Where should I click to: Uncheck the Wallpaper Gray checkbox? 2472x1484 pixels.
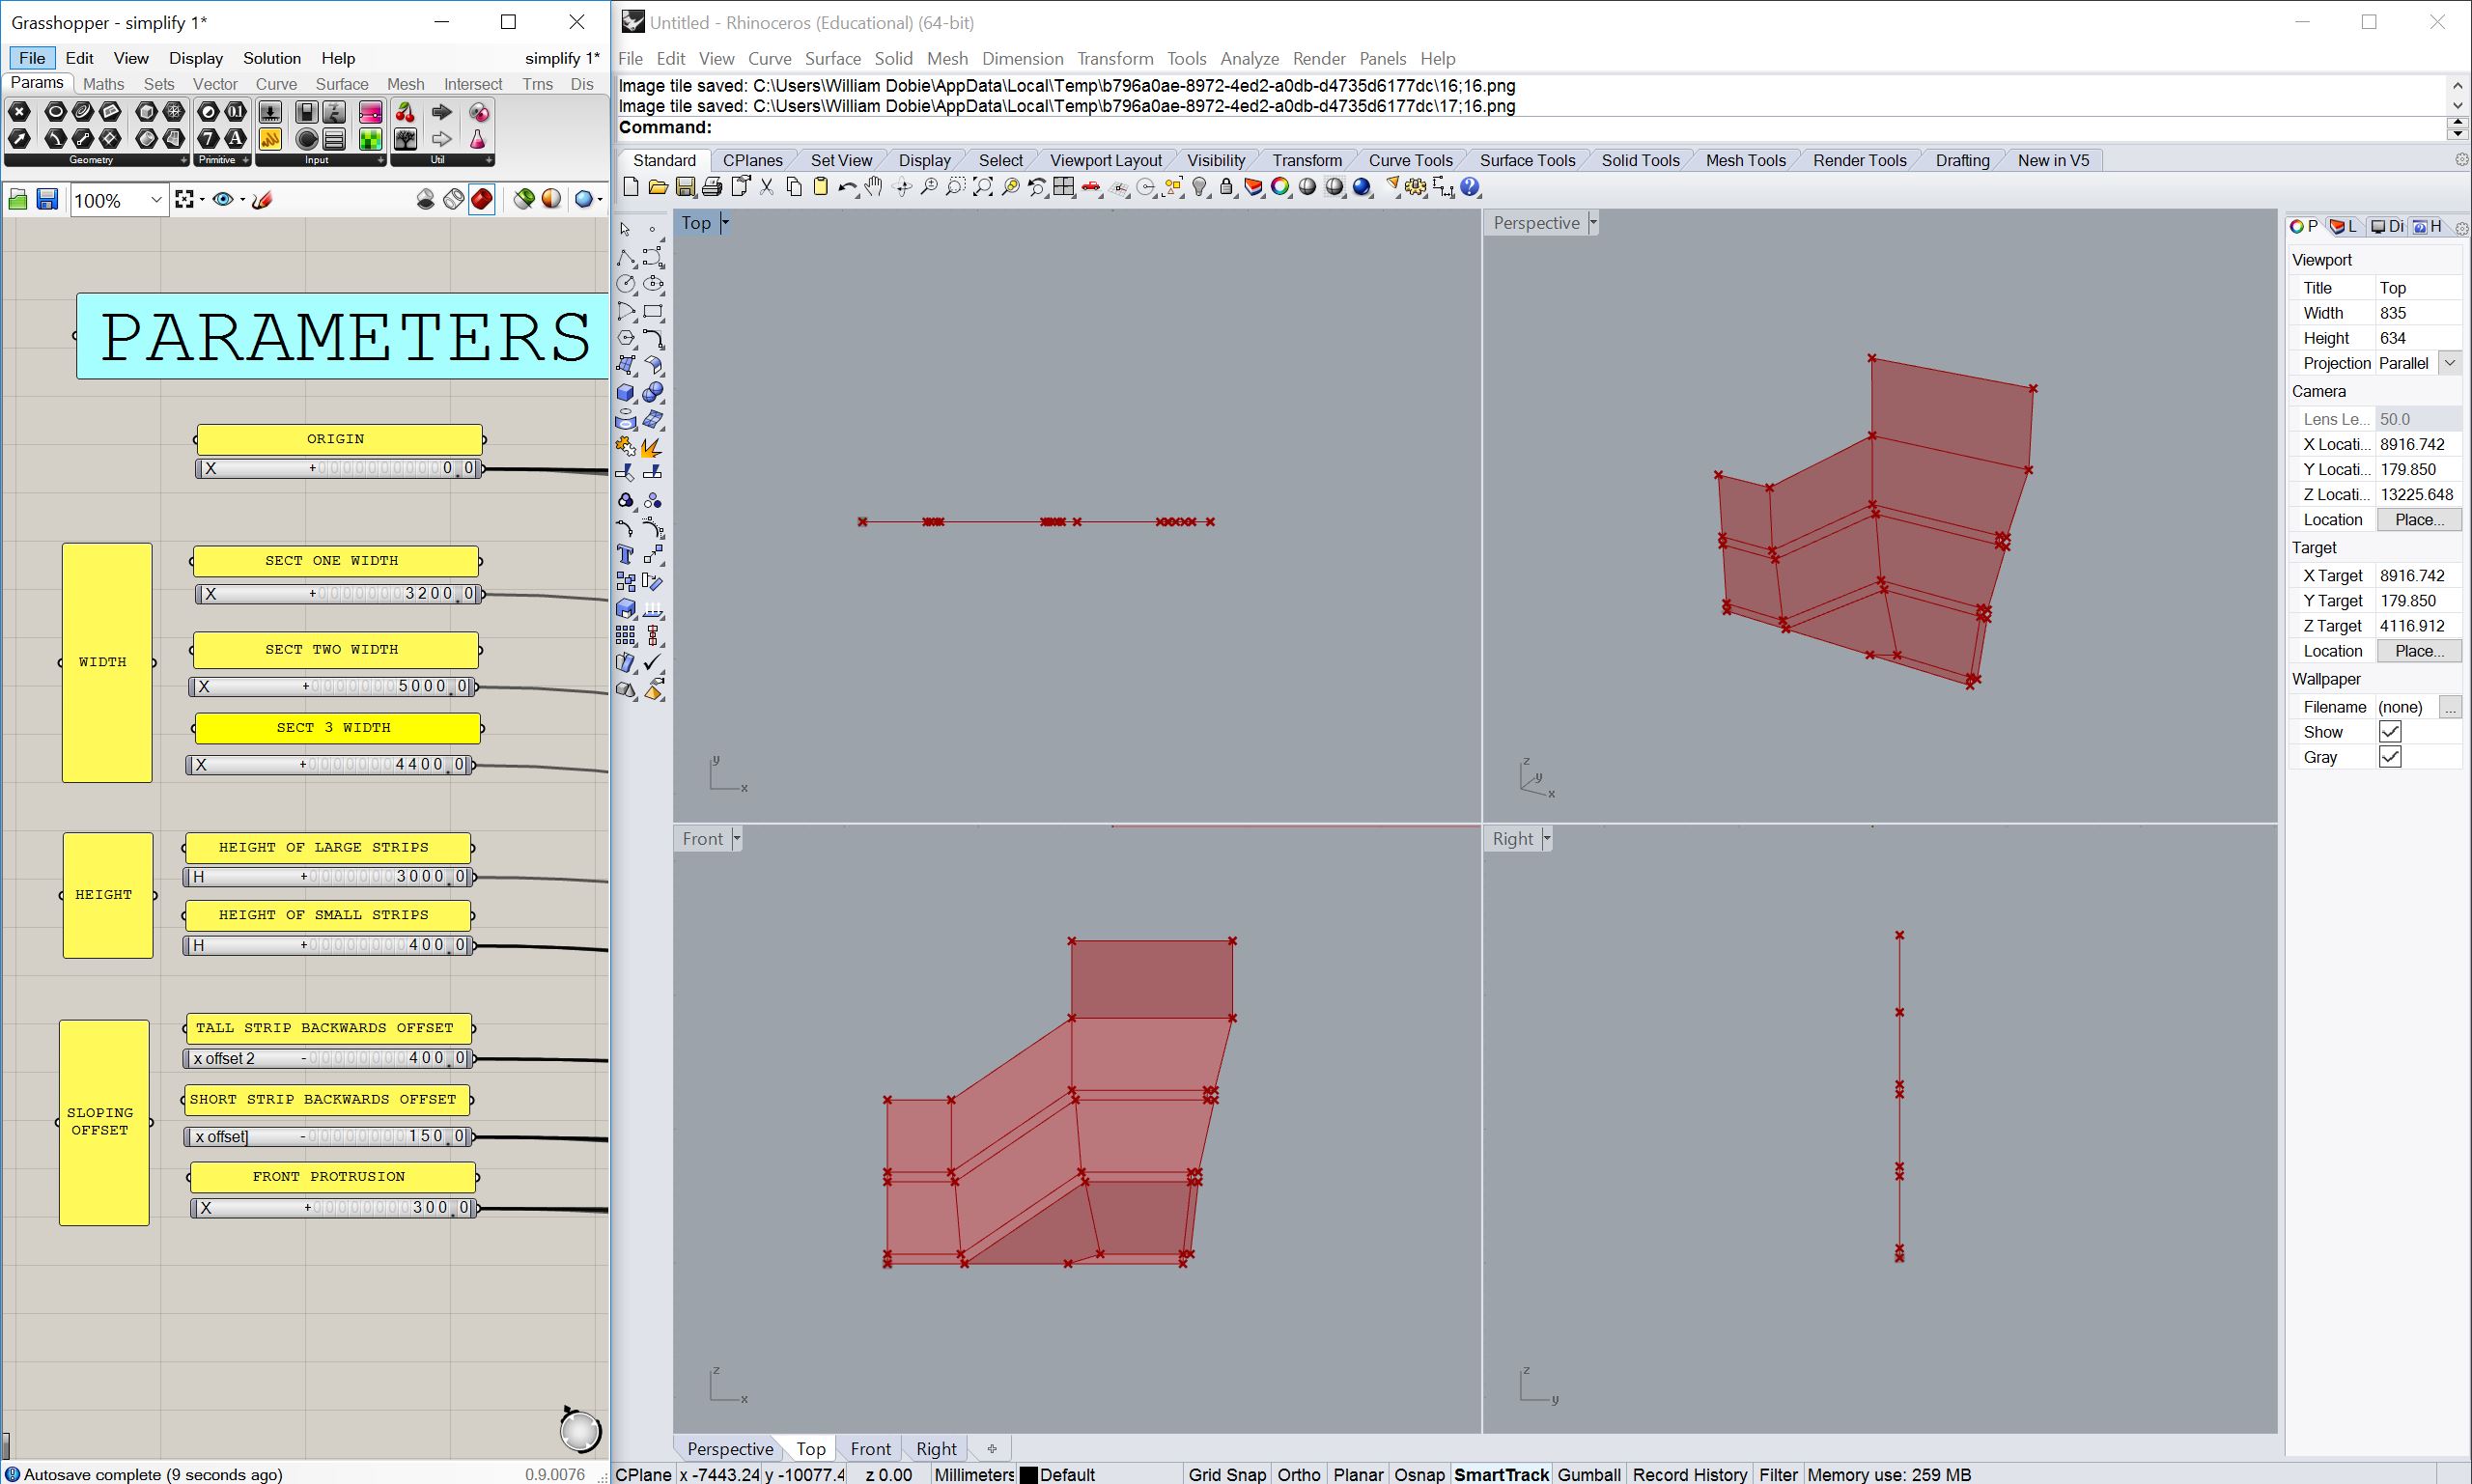click(2390, 757)
